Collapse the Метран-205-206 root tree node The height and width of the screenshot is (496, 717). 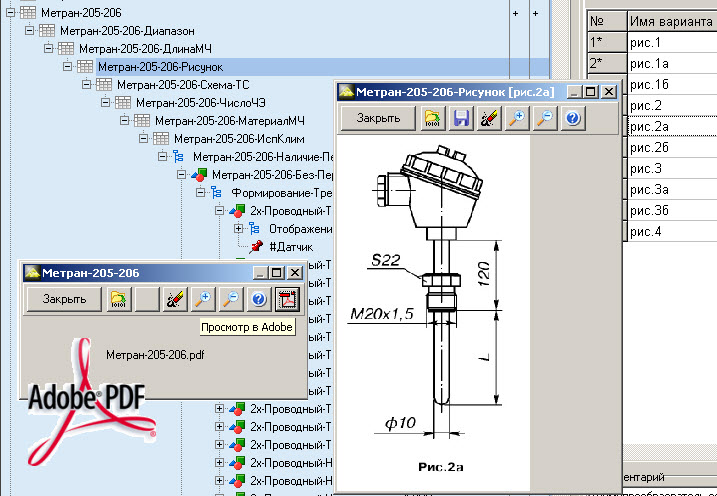pyautogui.click(x=11, y=11)
